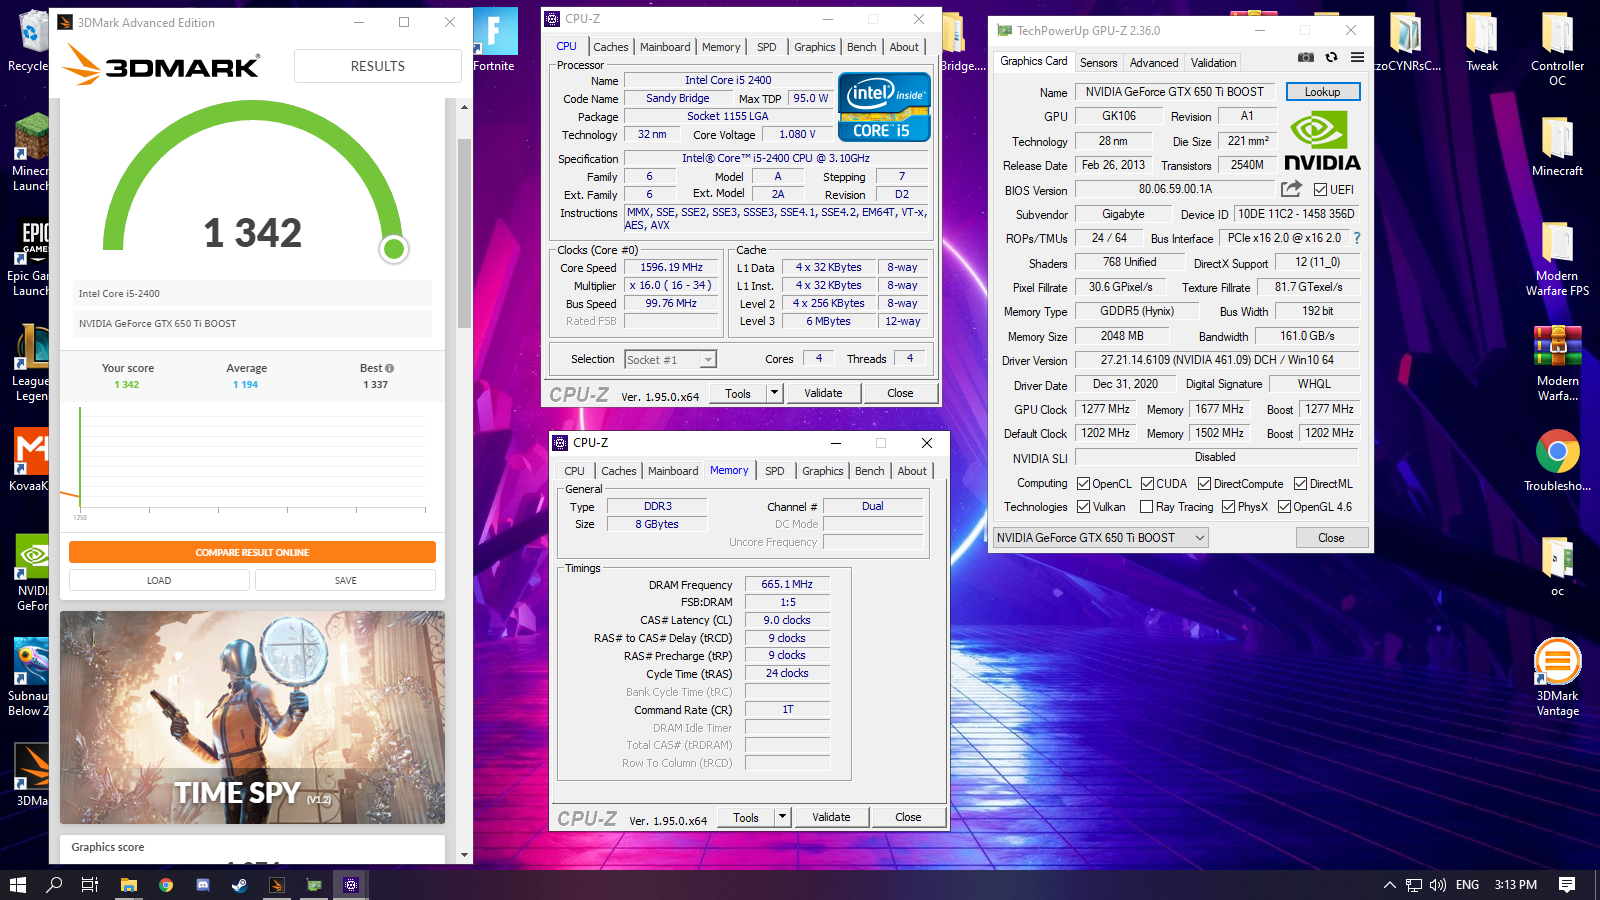Click the Intel Core i5 logo in CPU-Z
Screen dimensions: 1600x900
point(884,107)
